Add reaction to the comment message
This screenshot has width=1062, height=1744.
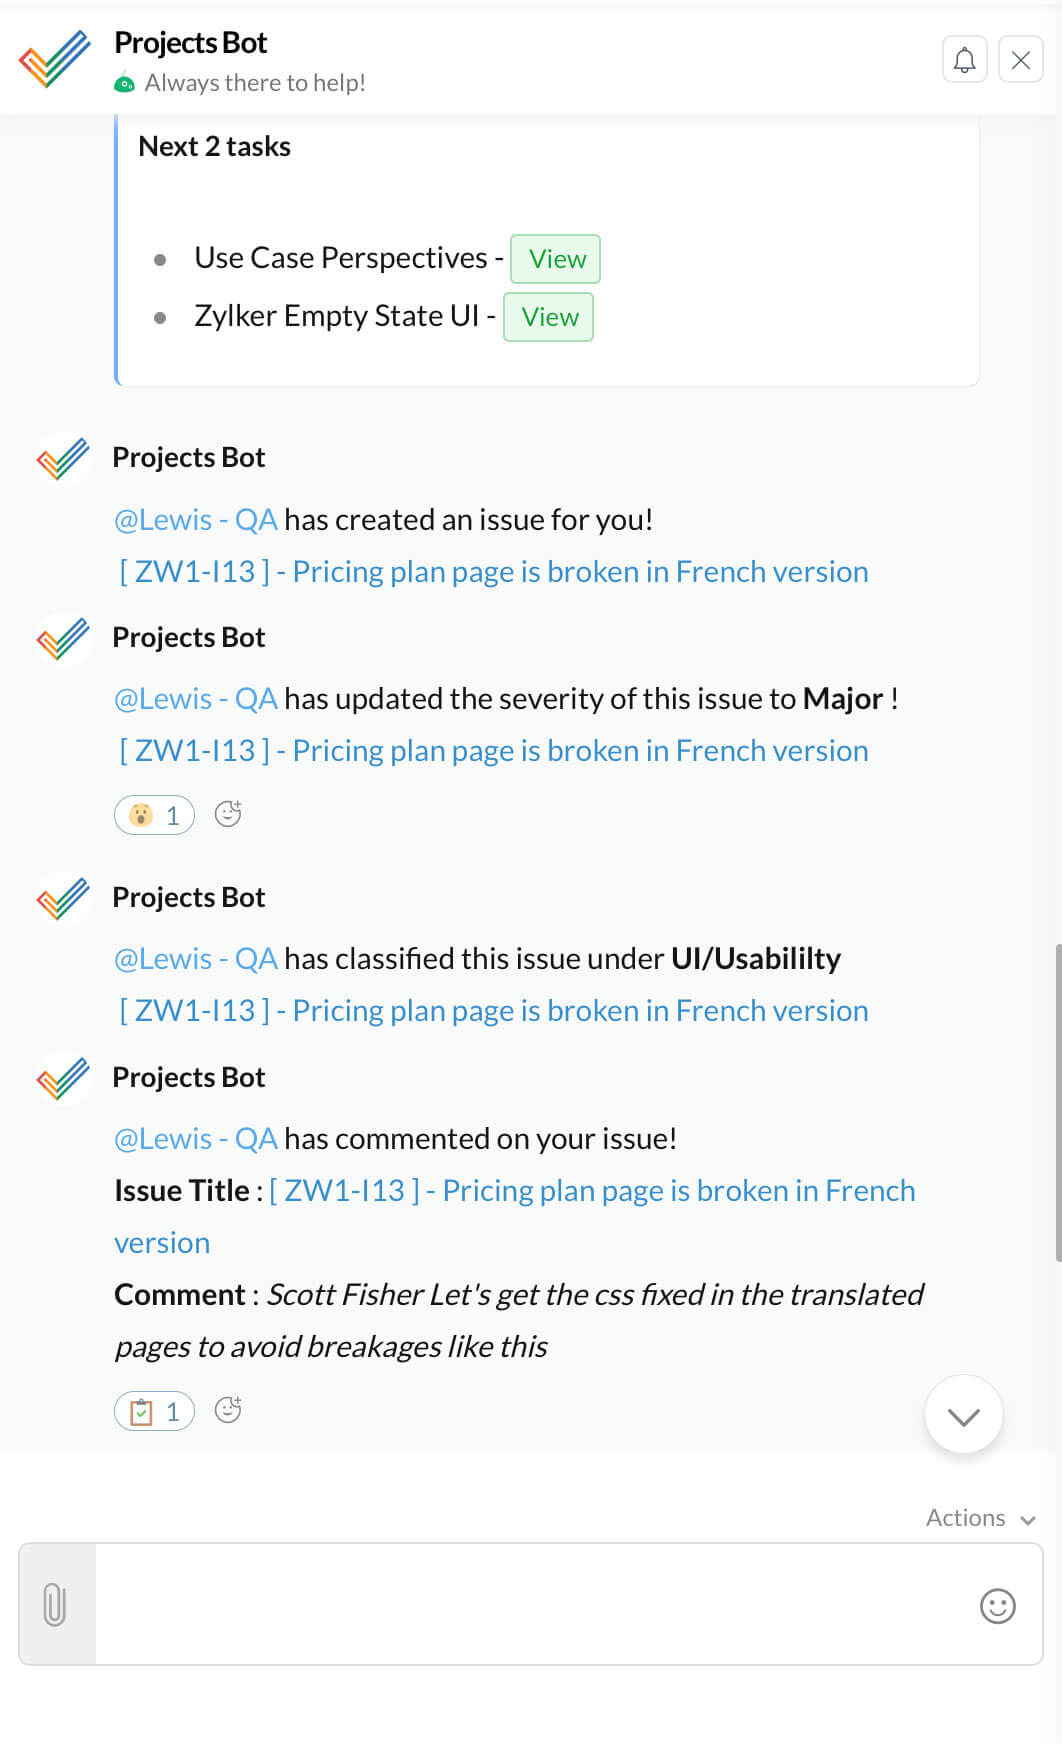click(x=228, y=1410)
